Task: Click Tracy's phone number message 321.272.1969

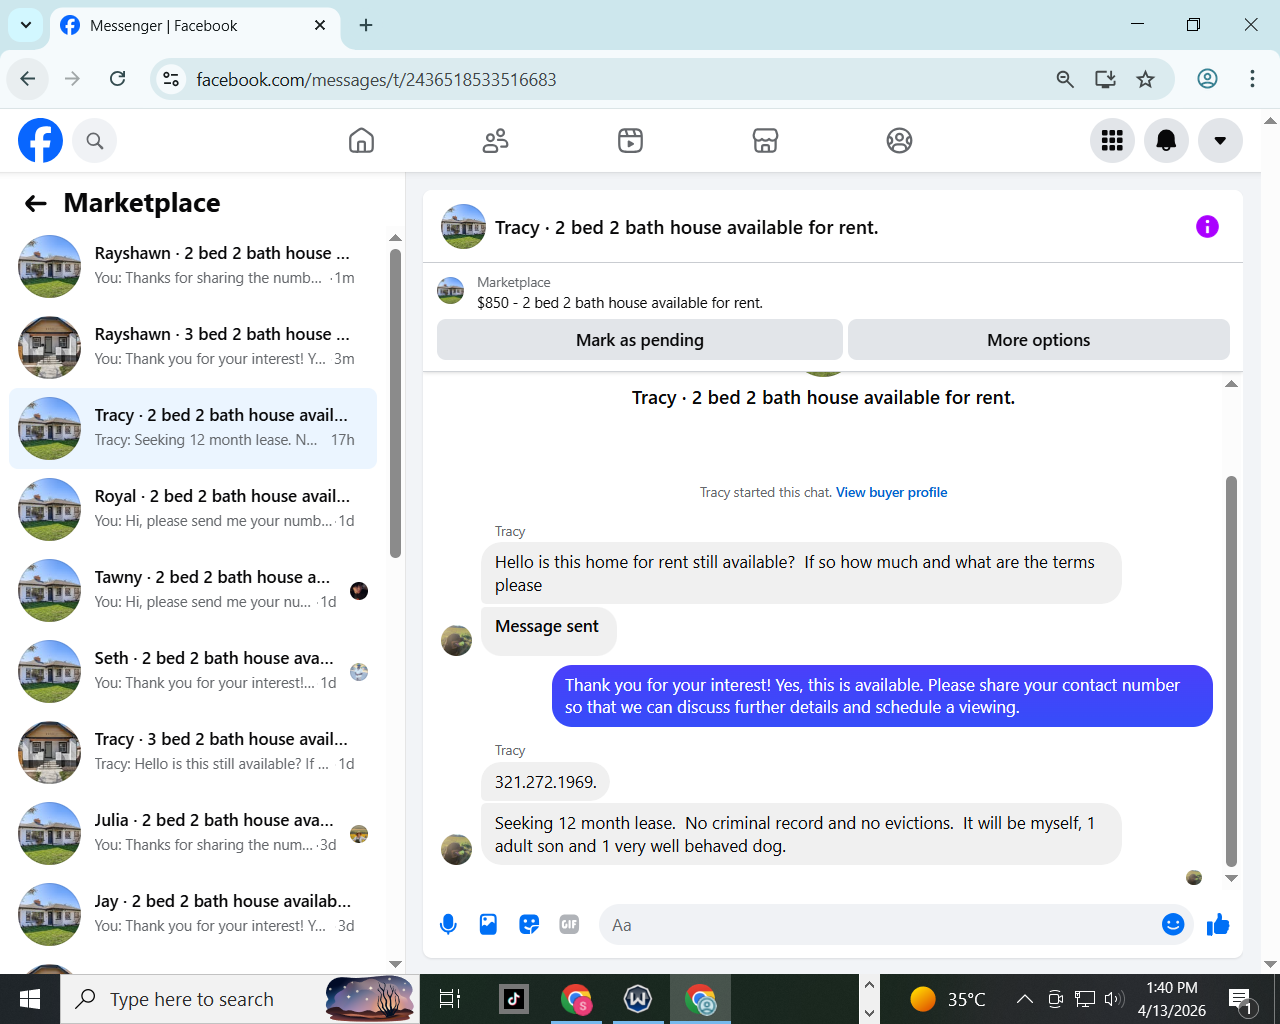Action: pyautogui.click(x=546, y=782)
